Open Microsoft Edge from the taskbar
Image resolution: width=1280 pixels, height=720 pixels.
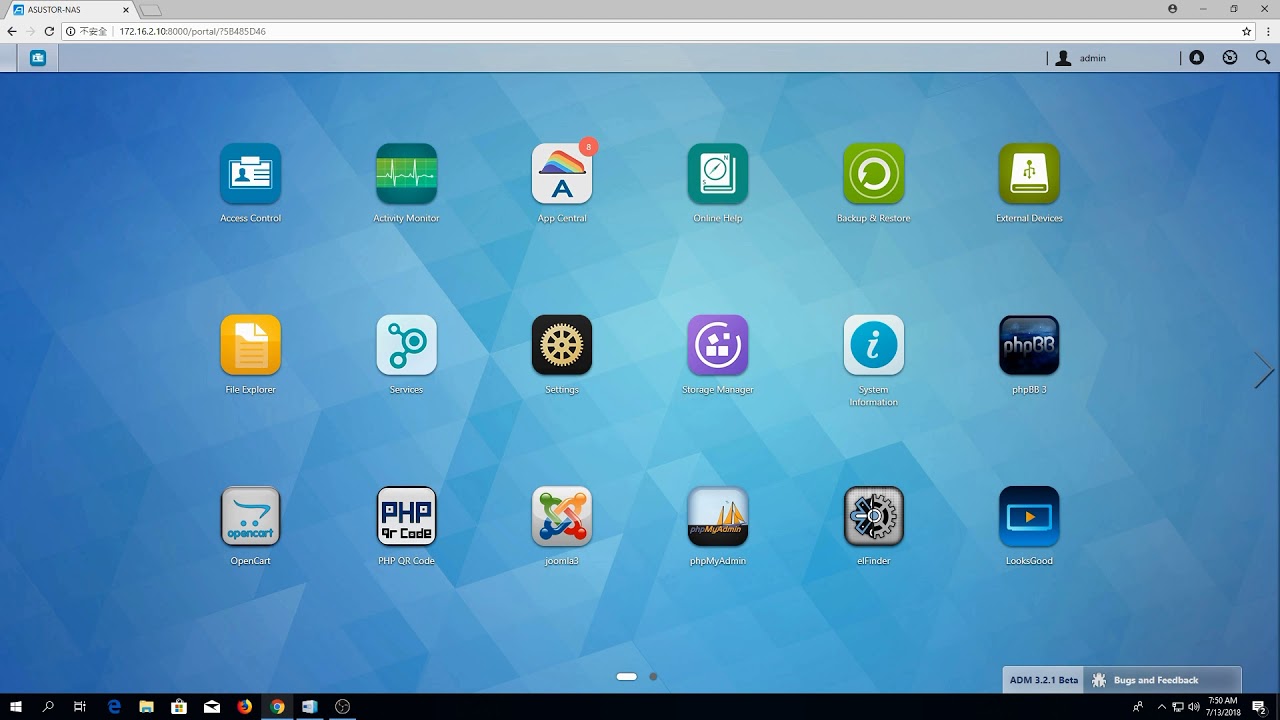(114, 706)
